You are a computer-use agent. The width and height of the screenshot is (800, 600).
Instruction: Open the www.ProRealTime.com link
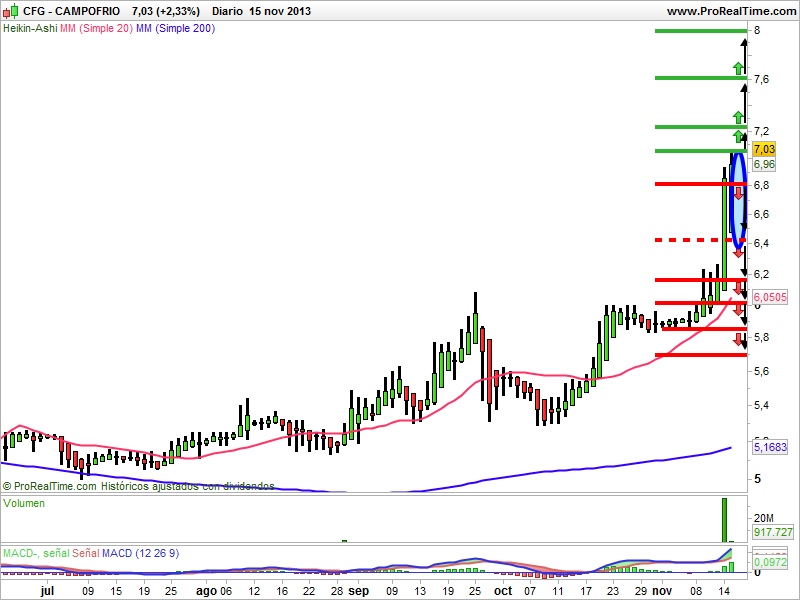tap(731, 11)
